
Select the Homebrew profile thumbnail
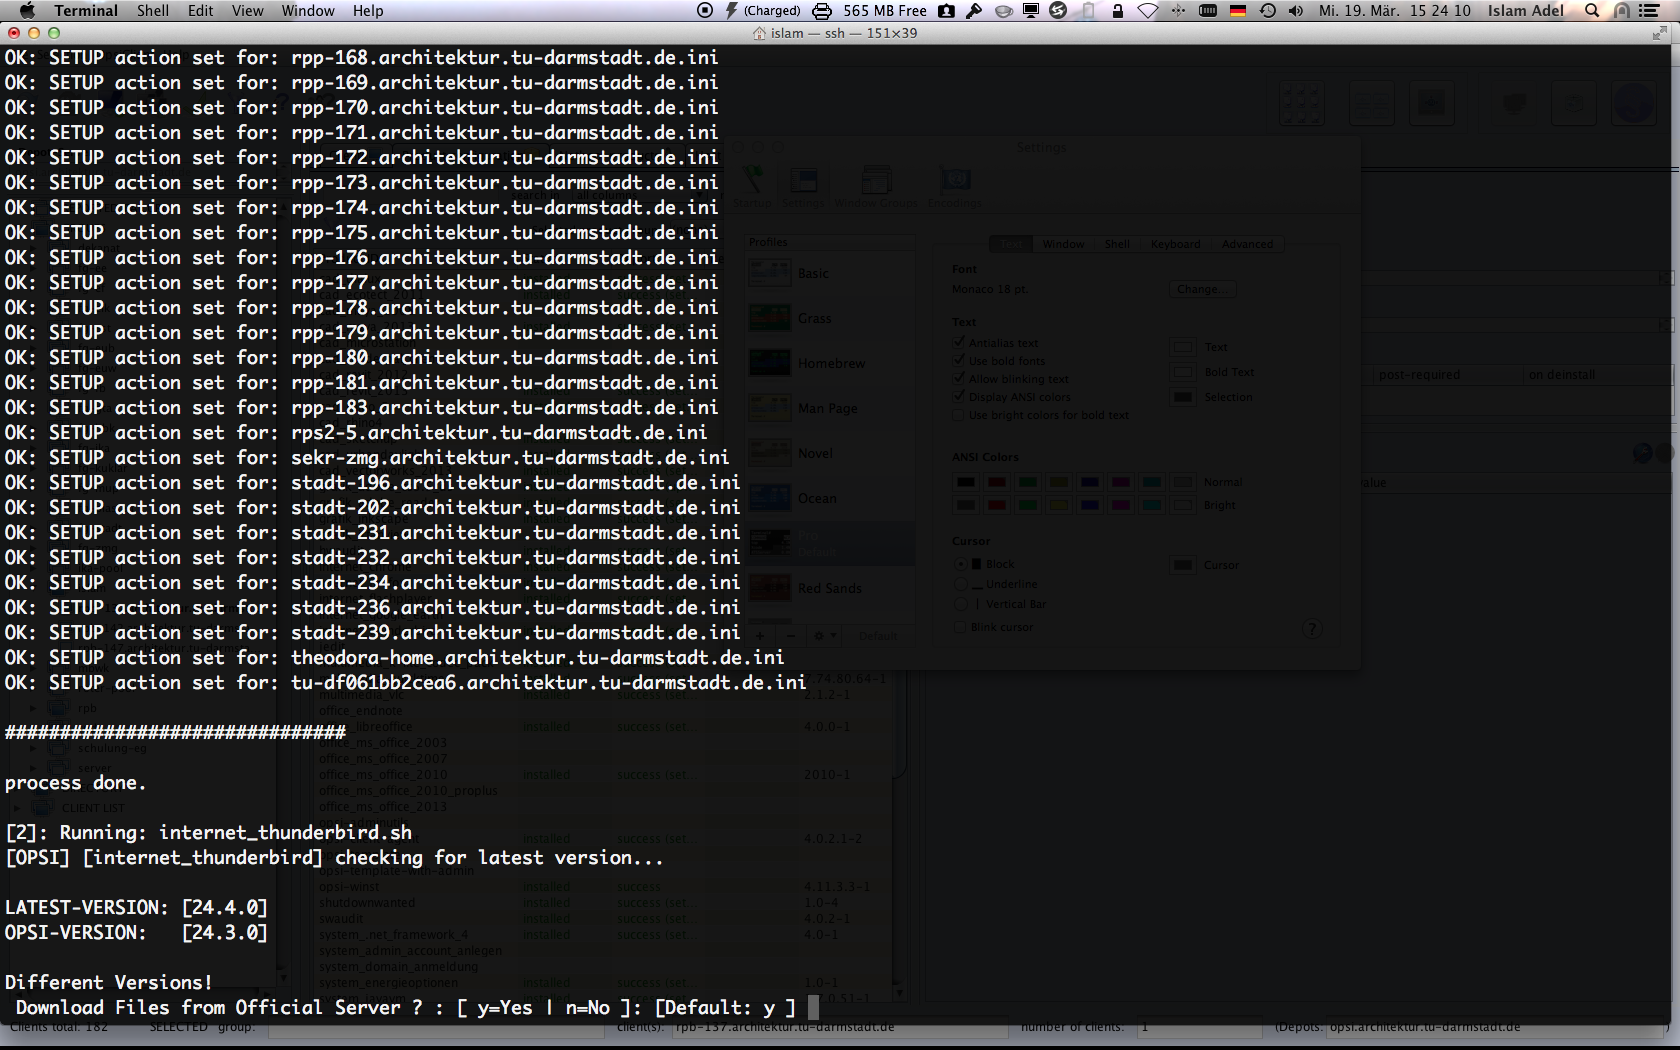coord(770,363)
